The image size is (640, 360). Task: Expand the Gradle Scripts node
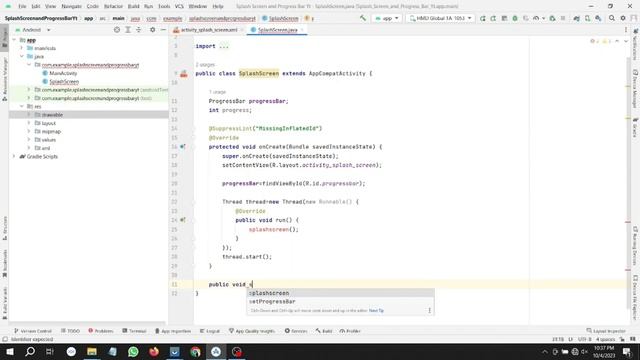[x=14, y=156]
